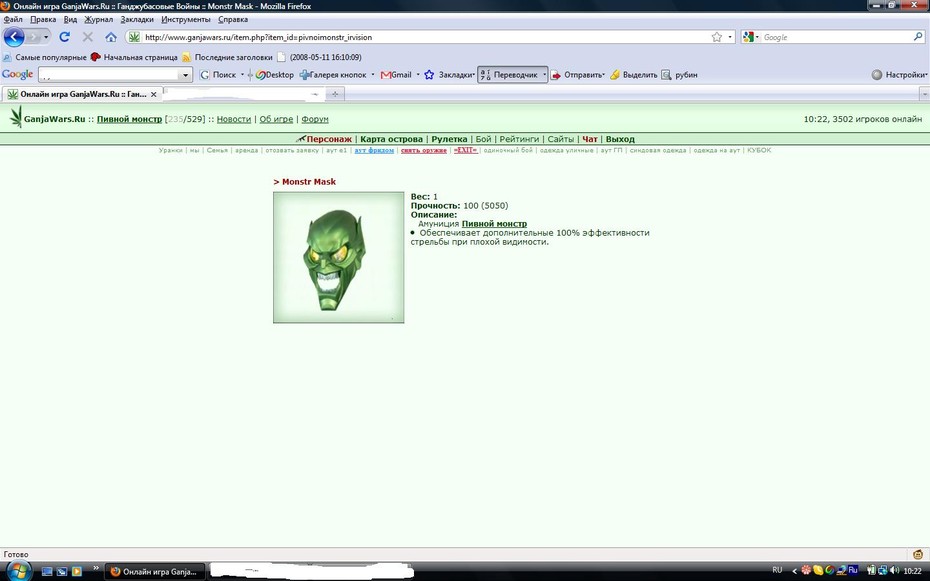Screen dimensions: 930x581
Task: Open Google Desktop toolbar button
Action: [x=275, y=75]
